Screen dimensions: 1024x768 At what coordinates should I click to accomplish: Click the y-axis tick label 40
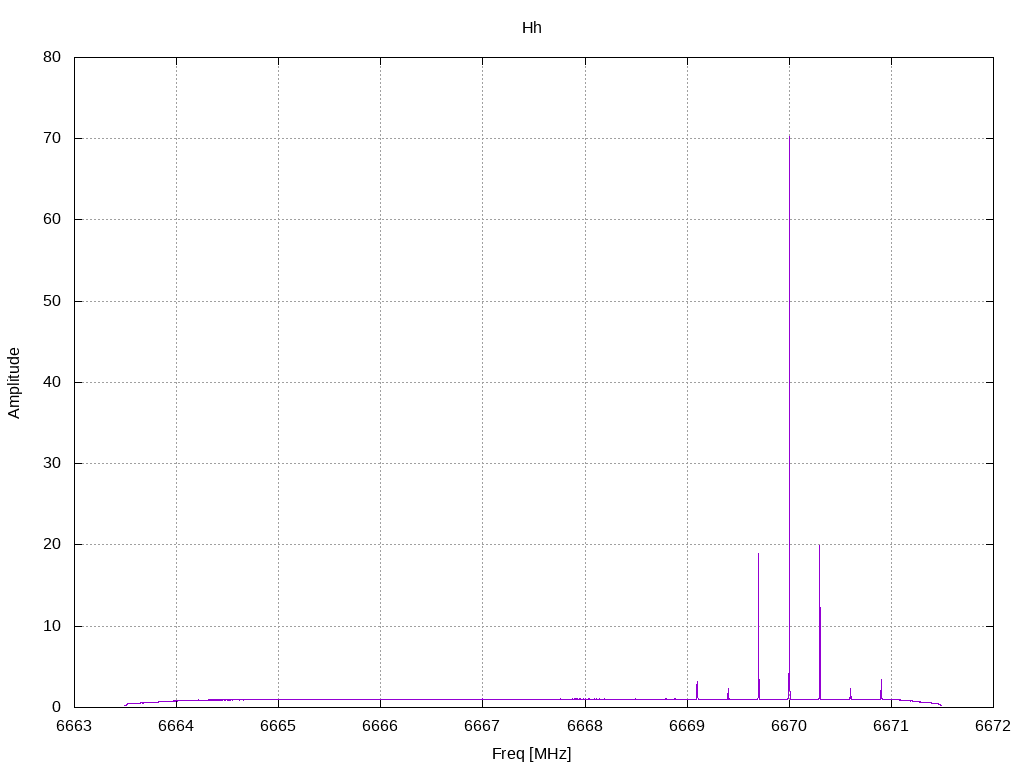click(x=52, y=382)
